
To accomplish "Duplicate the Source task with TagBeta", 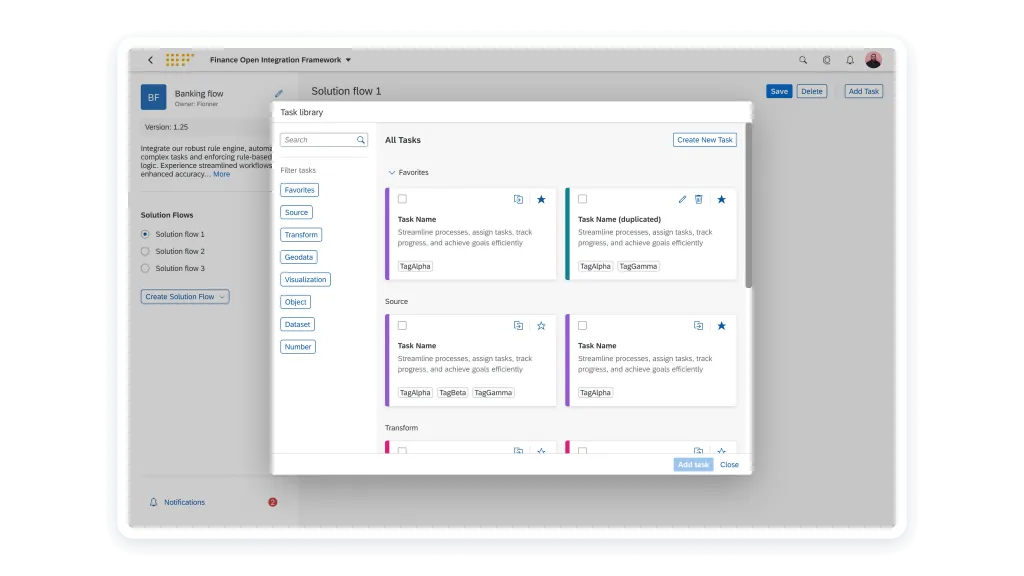I will [x=518, y=326].
